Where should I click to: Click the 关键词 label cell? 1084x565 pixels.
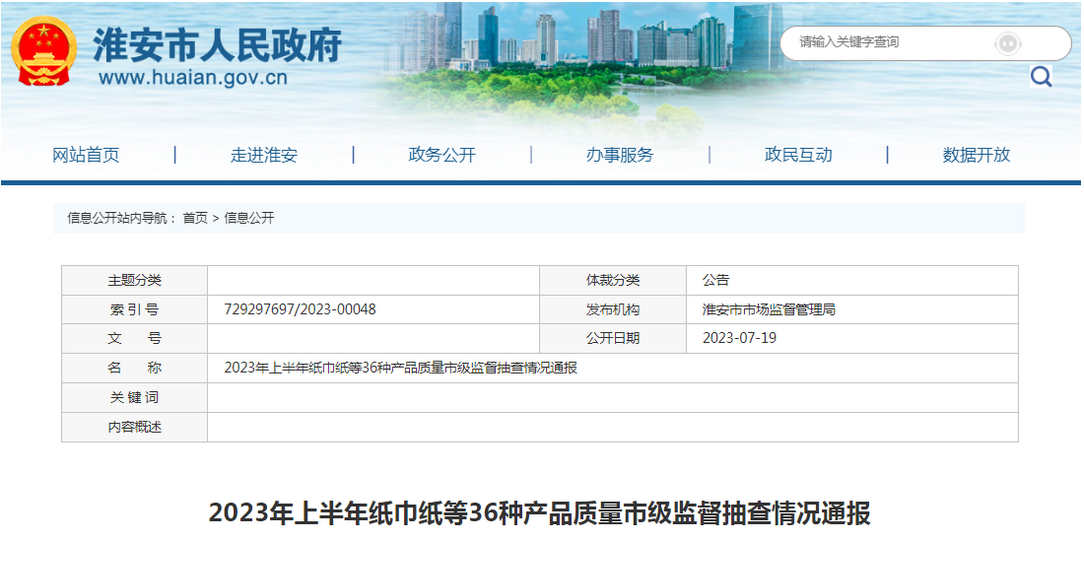click(x=134, y=398)
